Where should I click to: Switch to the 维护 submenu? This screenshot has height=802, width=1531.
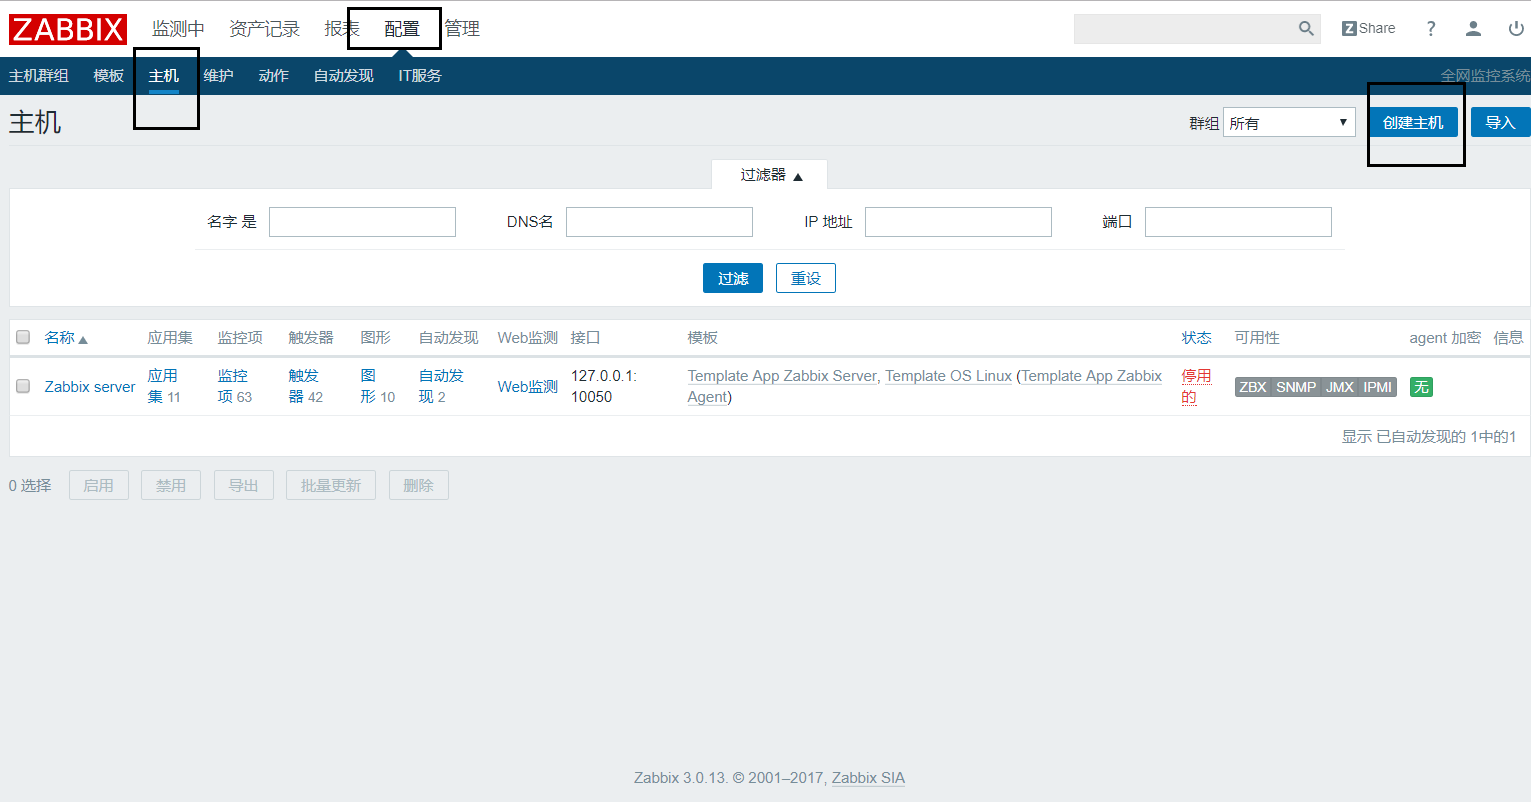pos(218,76)
